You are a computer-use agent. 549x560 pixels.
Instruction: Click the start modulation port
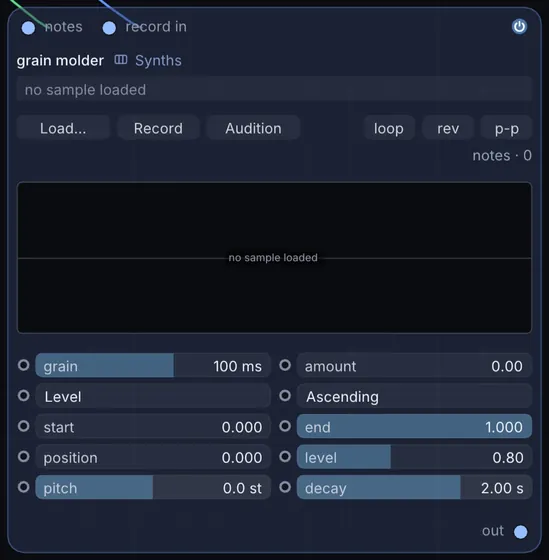click(24, 426)
